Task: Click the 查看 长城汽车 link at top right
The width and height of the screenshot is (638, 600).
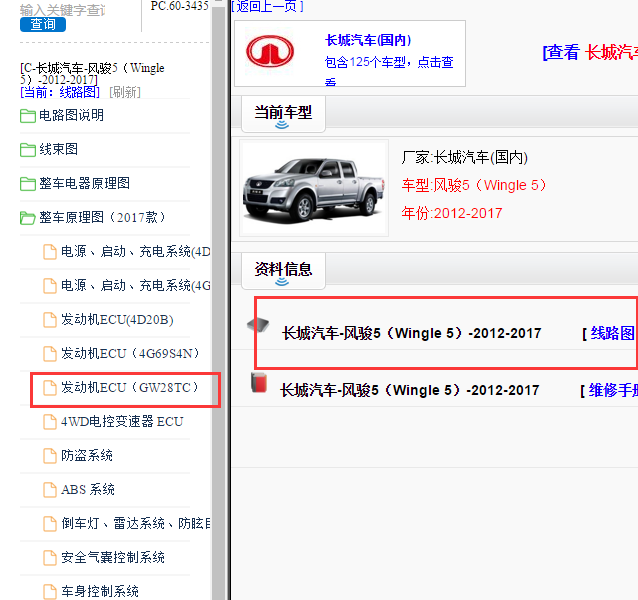Action: point(590,52)
